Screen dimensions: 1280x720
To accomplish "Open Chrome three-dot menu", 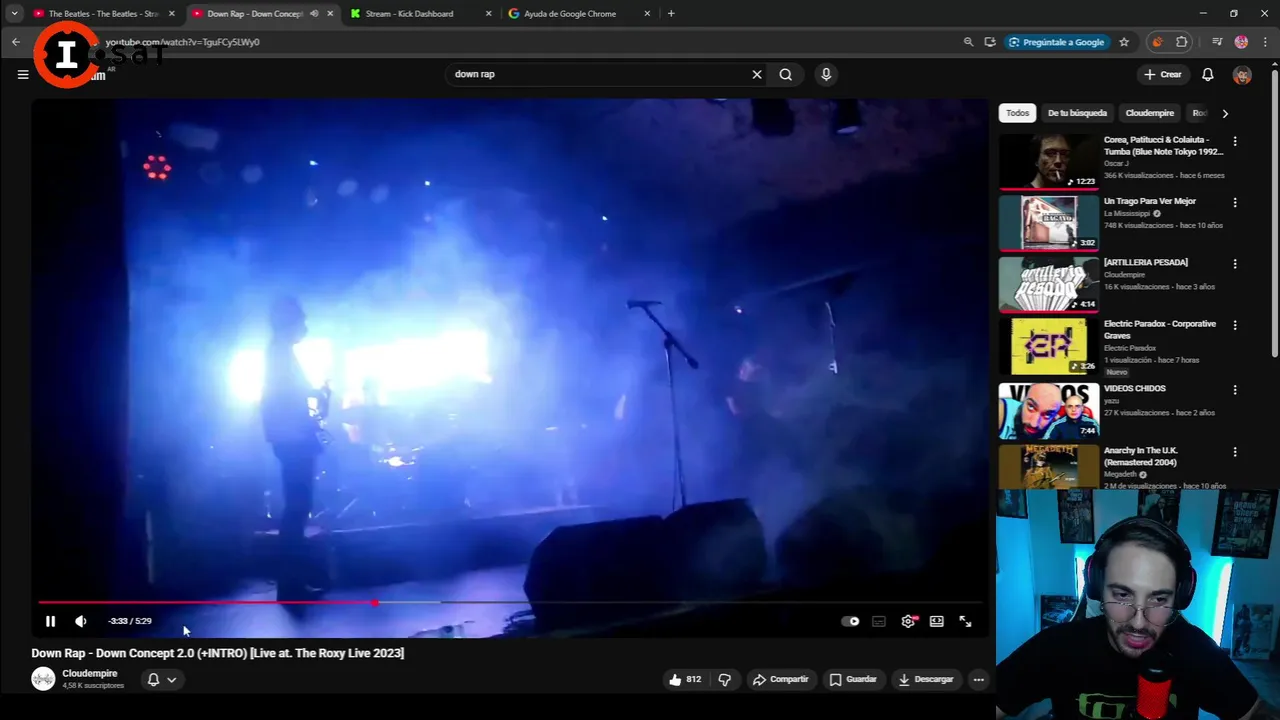I will pyautogui.click(x=1265, y=42).
